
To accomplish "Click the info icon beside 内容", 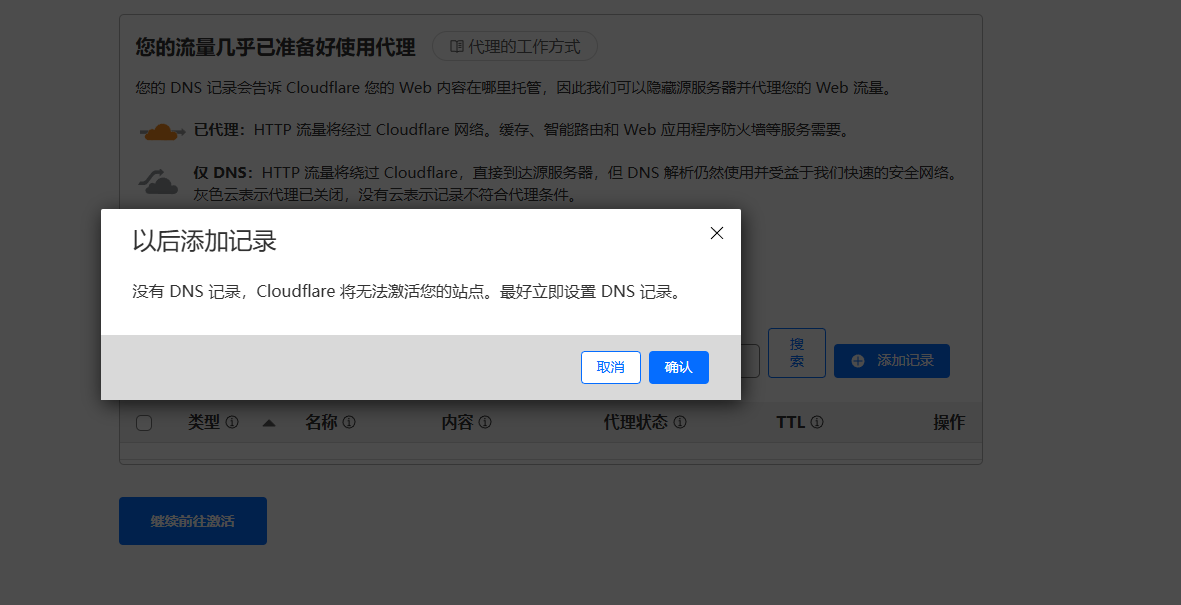I will point(485,423).
